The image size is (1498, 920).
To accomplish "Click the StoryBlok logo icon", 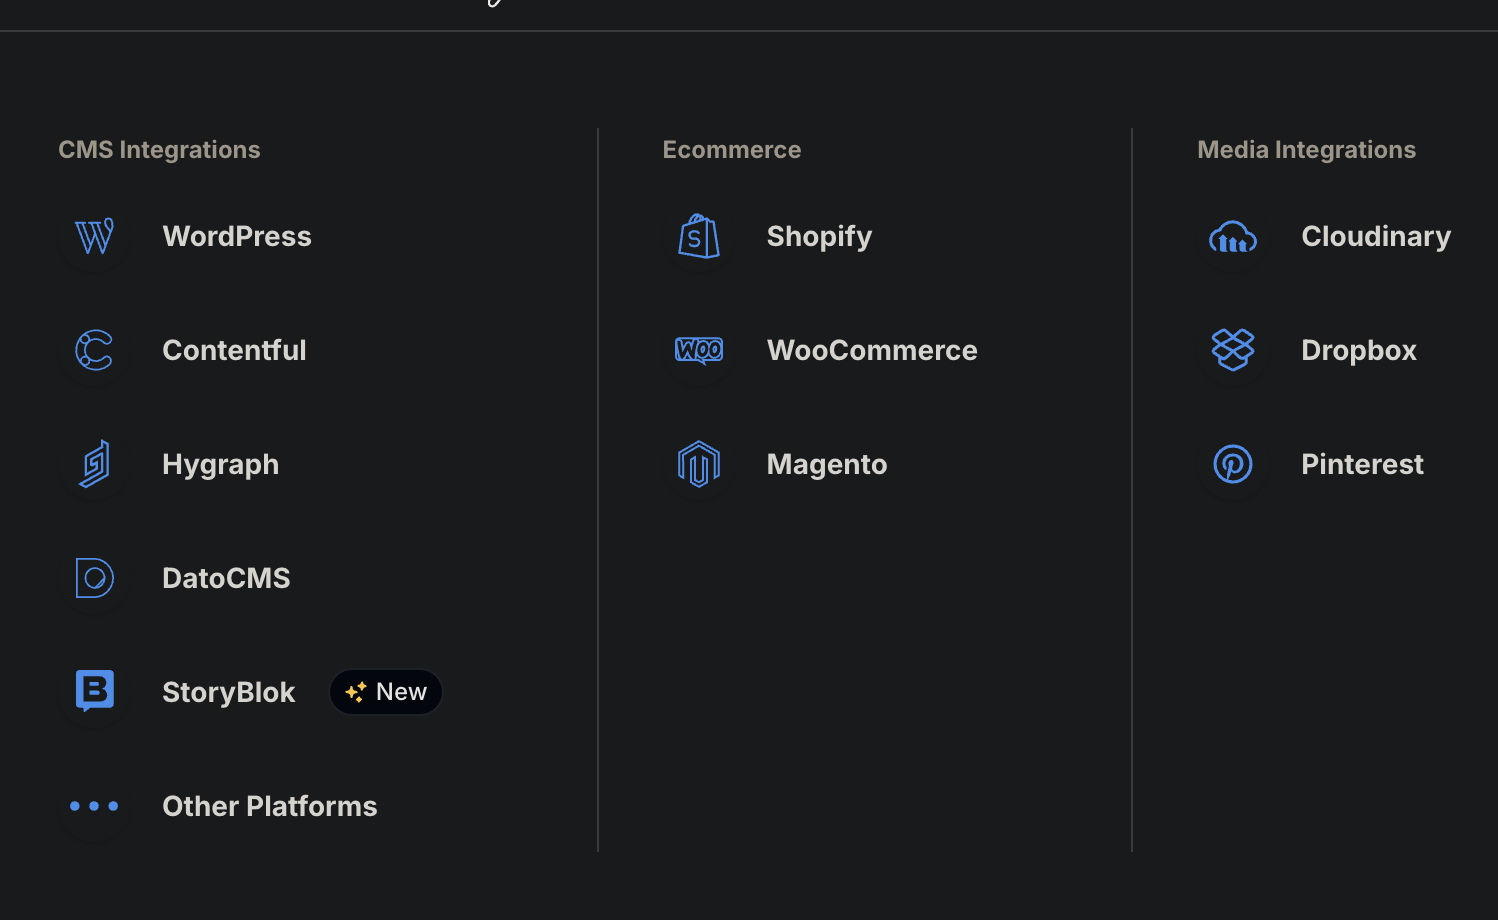I will (95, 691).
